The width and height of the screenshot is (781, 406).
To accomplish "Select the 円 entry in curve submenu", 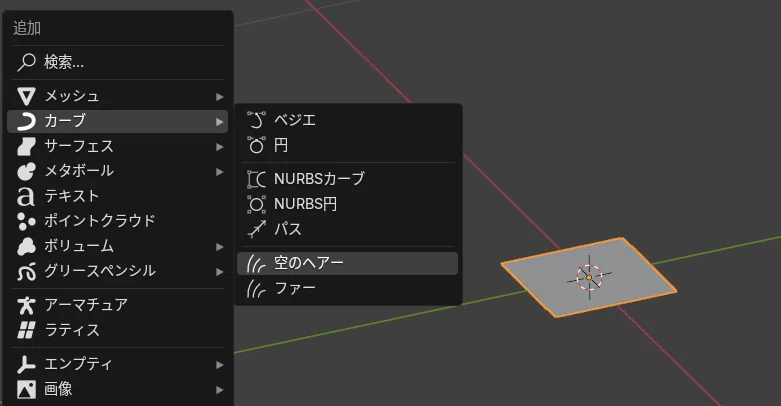I will pyautogui.click(x=347, y=145).
